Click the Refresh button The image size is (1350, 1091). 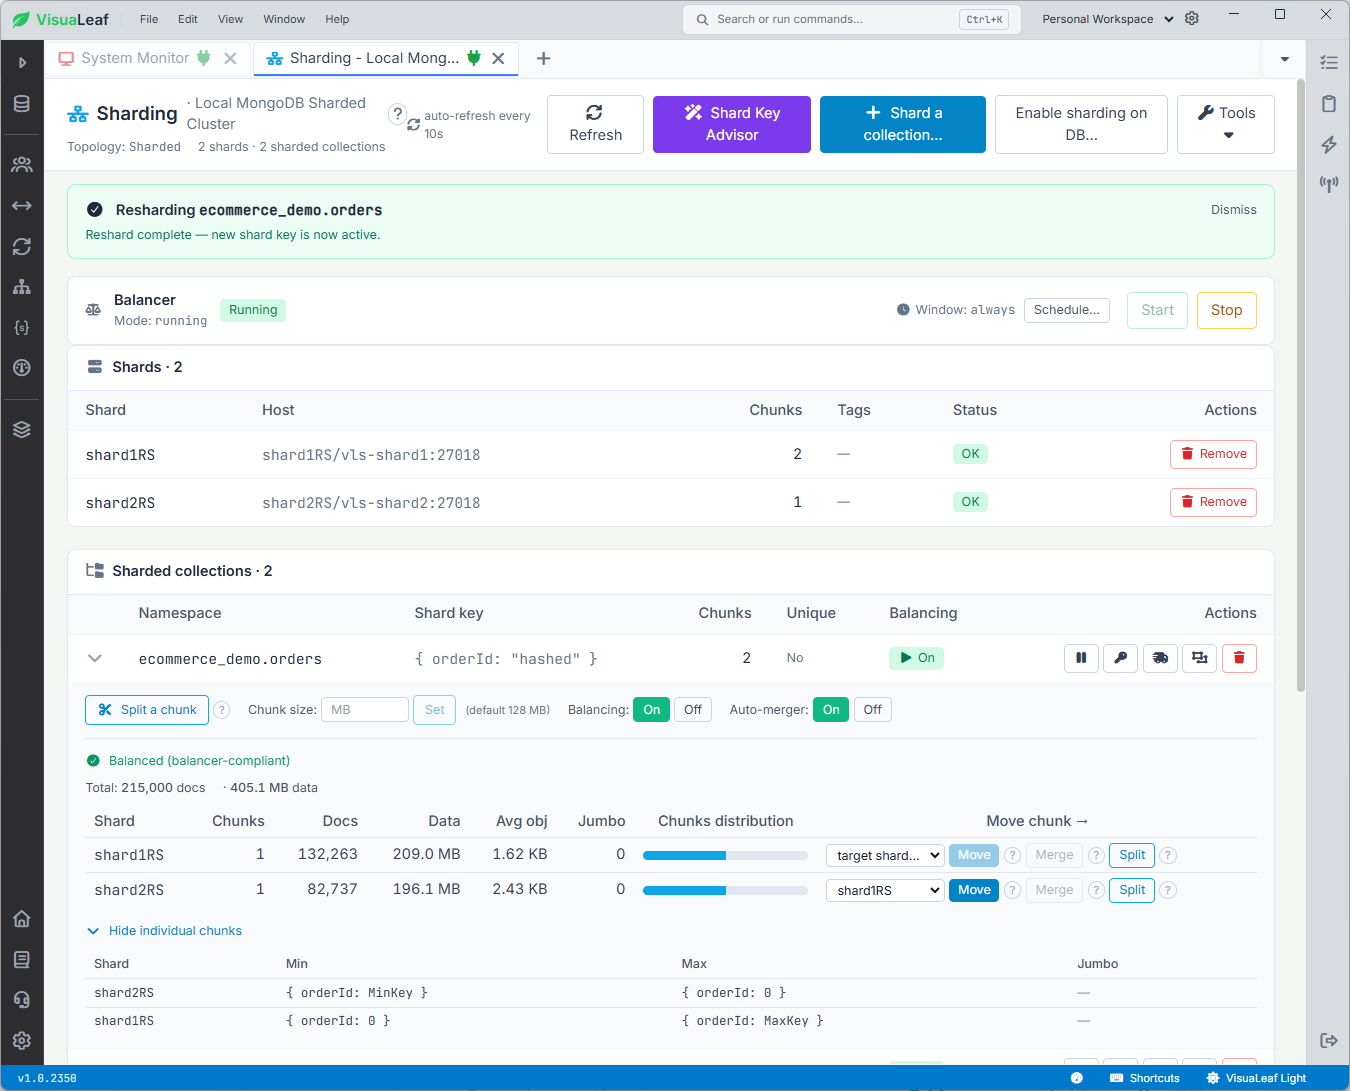595,124
